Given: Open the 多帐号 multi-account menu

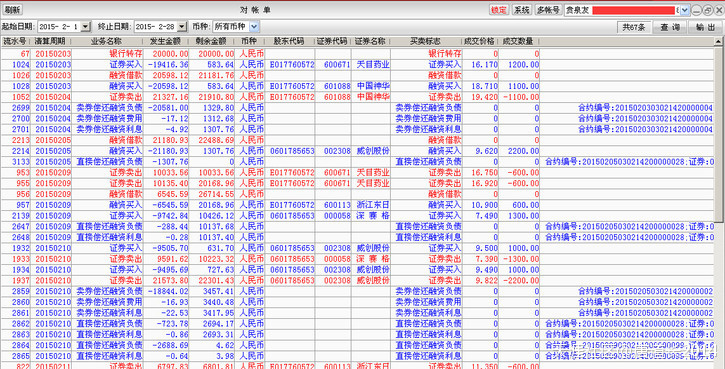Looking at the screenshot, I should coord(548,10).
